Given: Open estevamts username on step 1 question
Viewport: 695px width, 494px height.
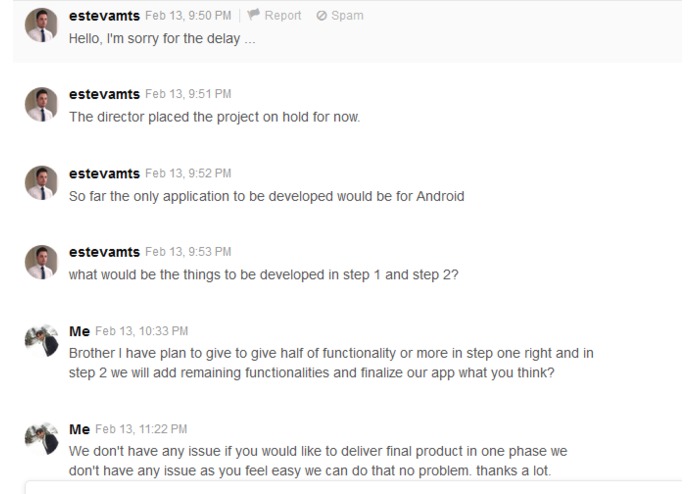Looking at the screenshot, I should pyautogui.click(x=104, y=252).
